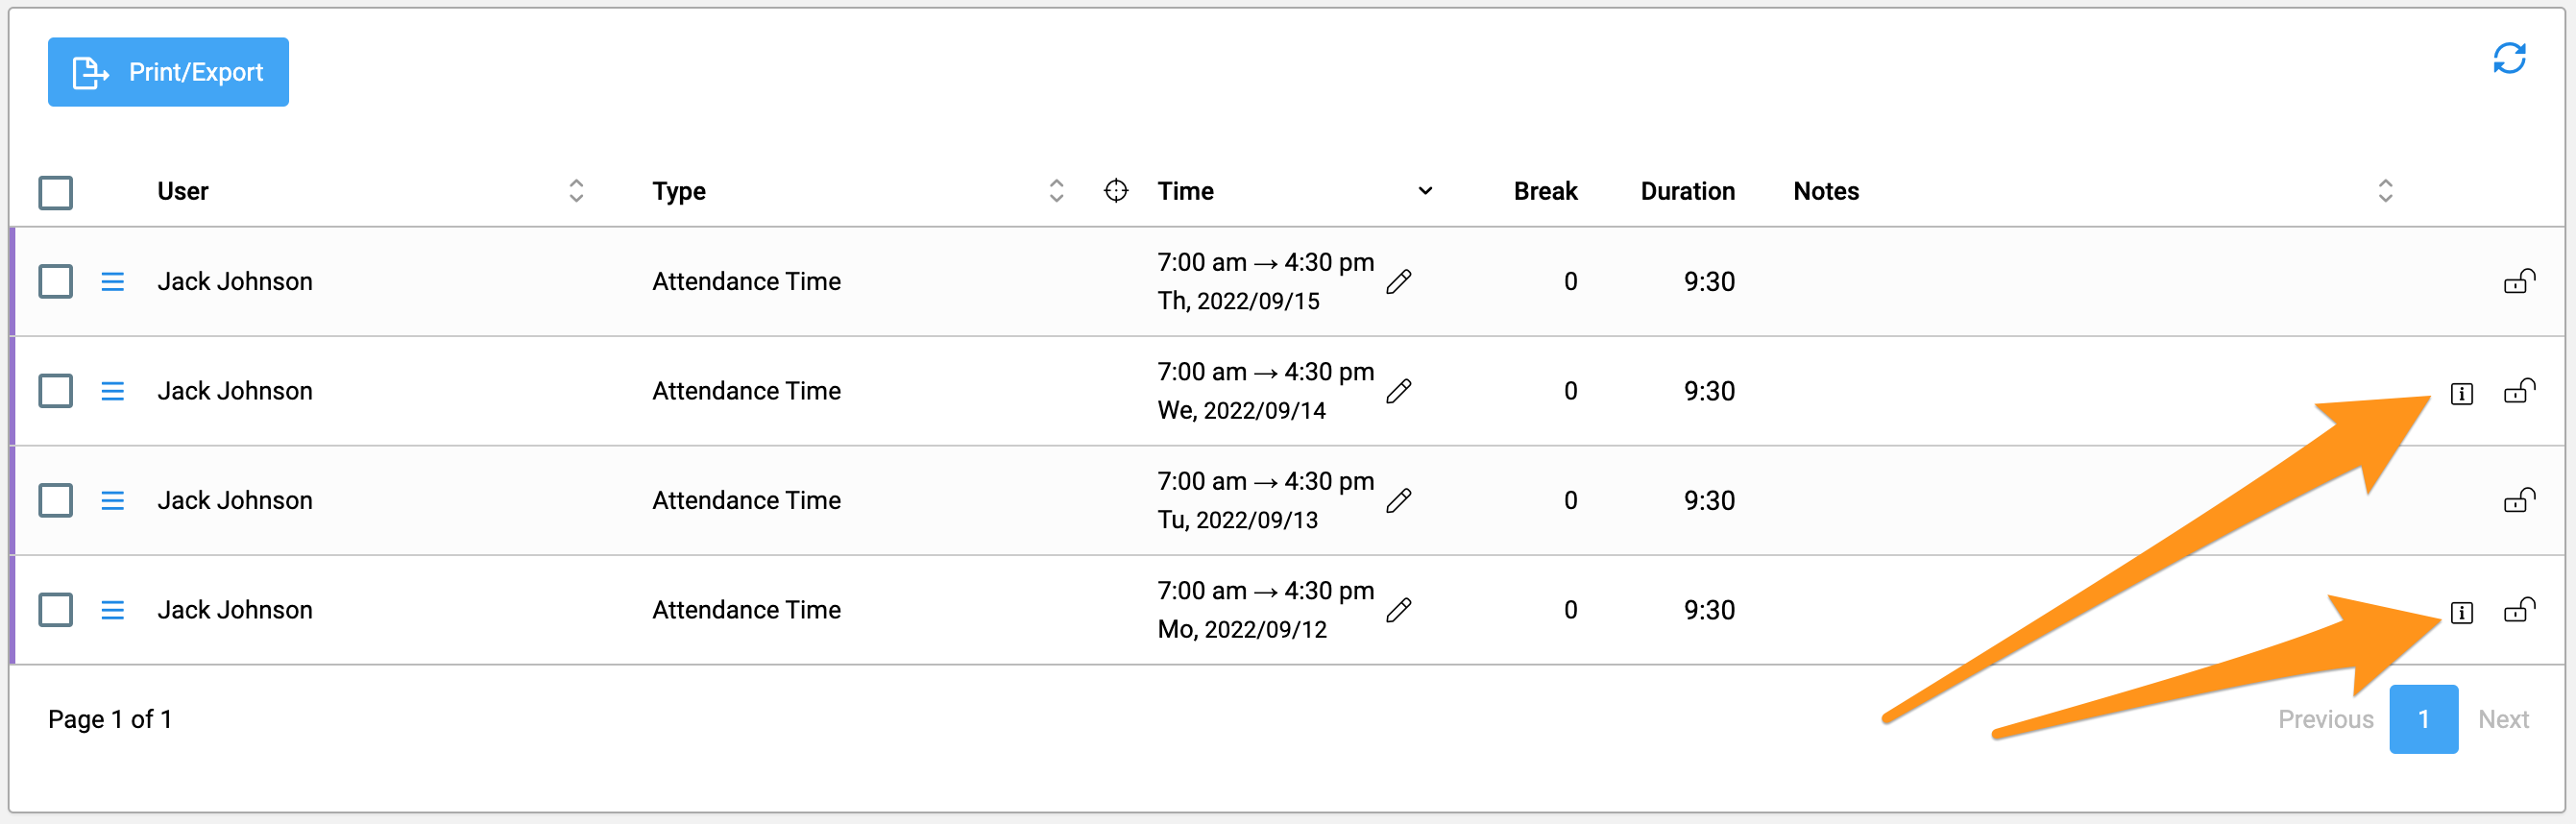
Task: Check the box for the 2022/09/15 row
Action: pos(56,281)
